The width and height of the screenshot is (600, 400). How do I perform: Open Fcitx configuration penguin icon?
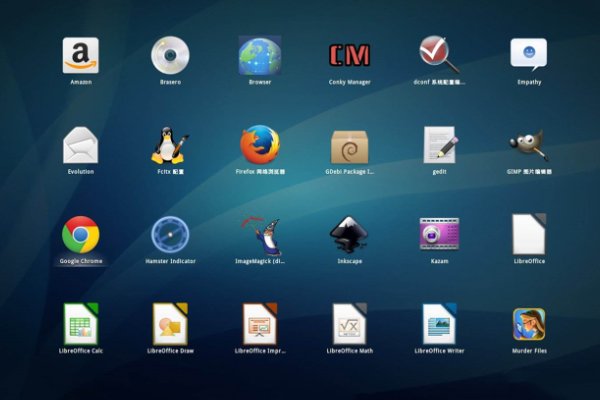[x=170, y=145]
